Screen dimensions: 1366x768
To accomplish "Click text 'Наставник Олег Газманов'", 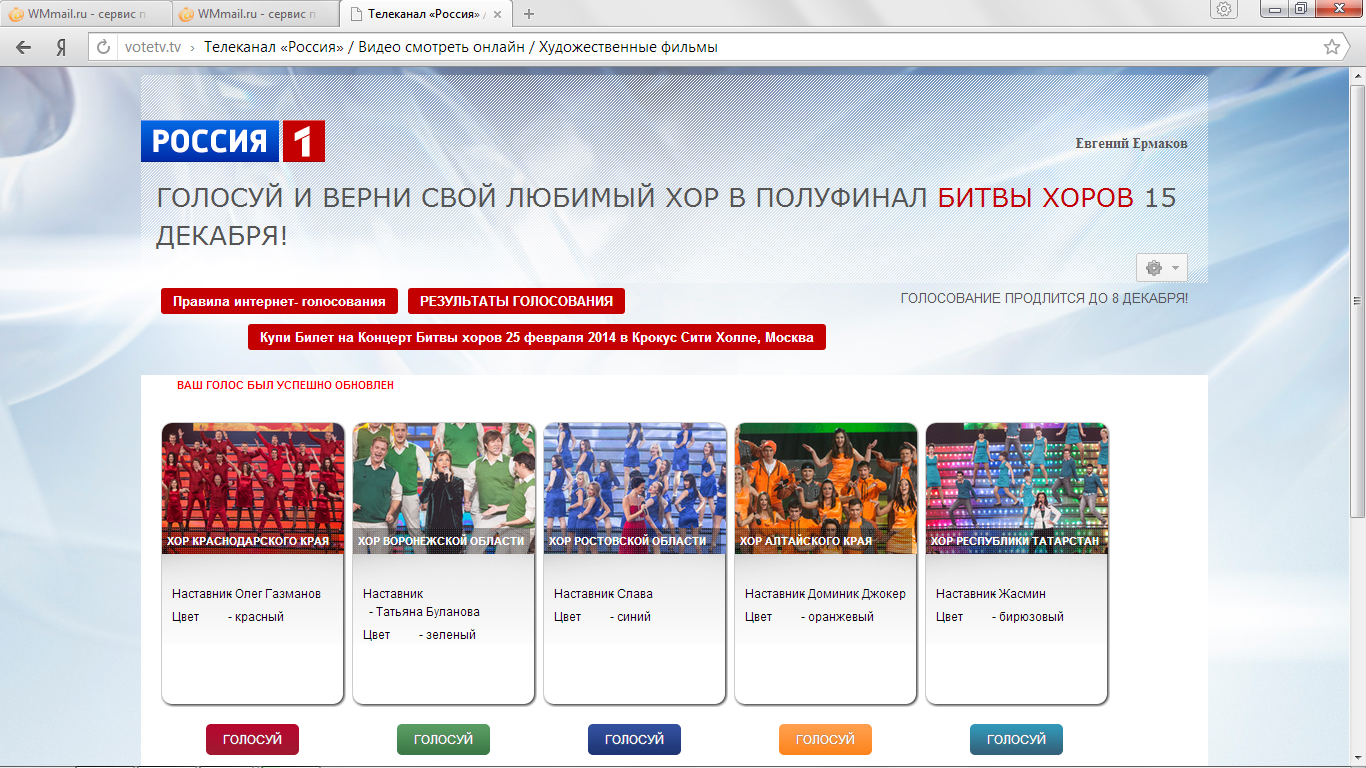I will tap(247, 594).
